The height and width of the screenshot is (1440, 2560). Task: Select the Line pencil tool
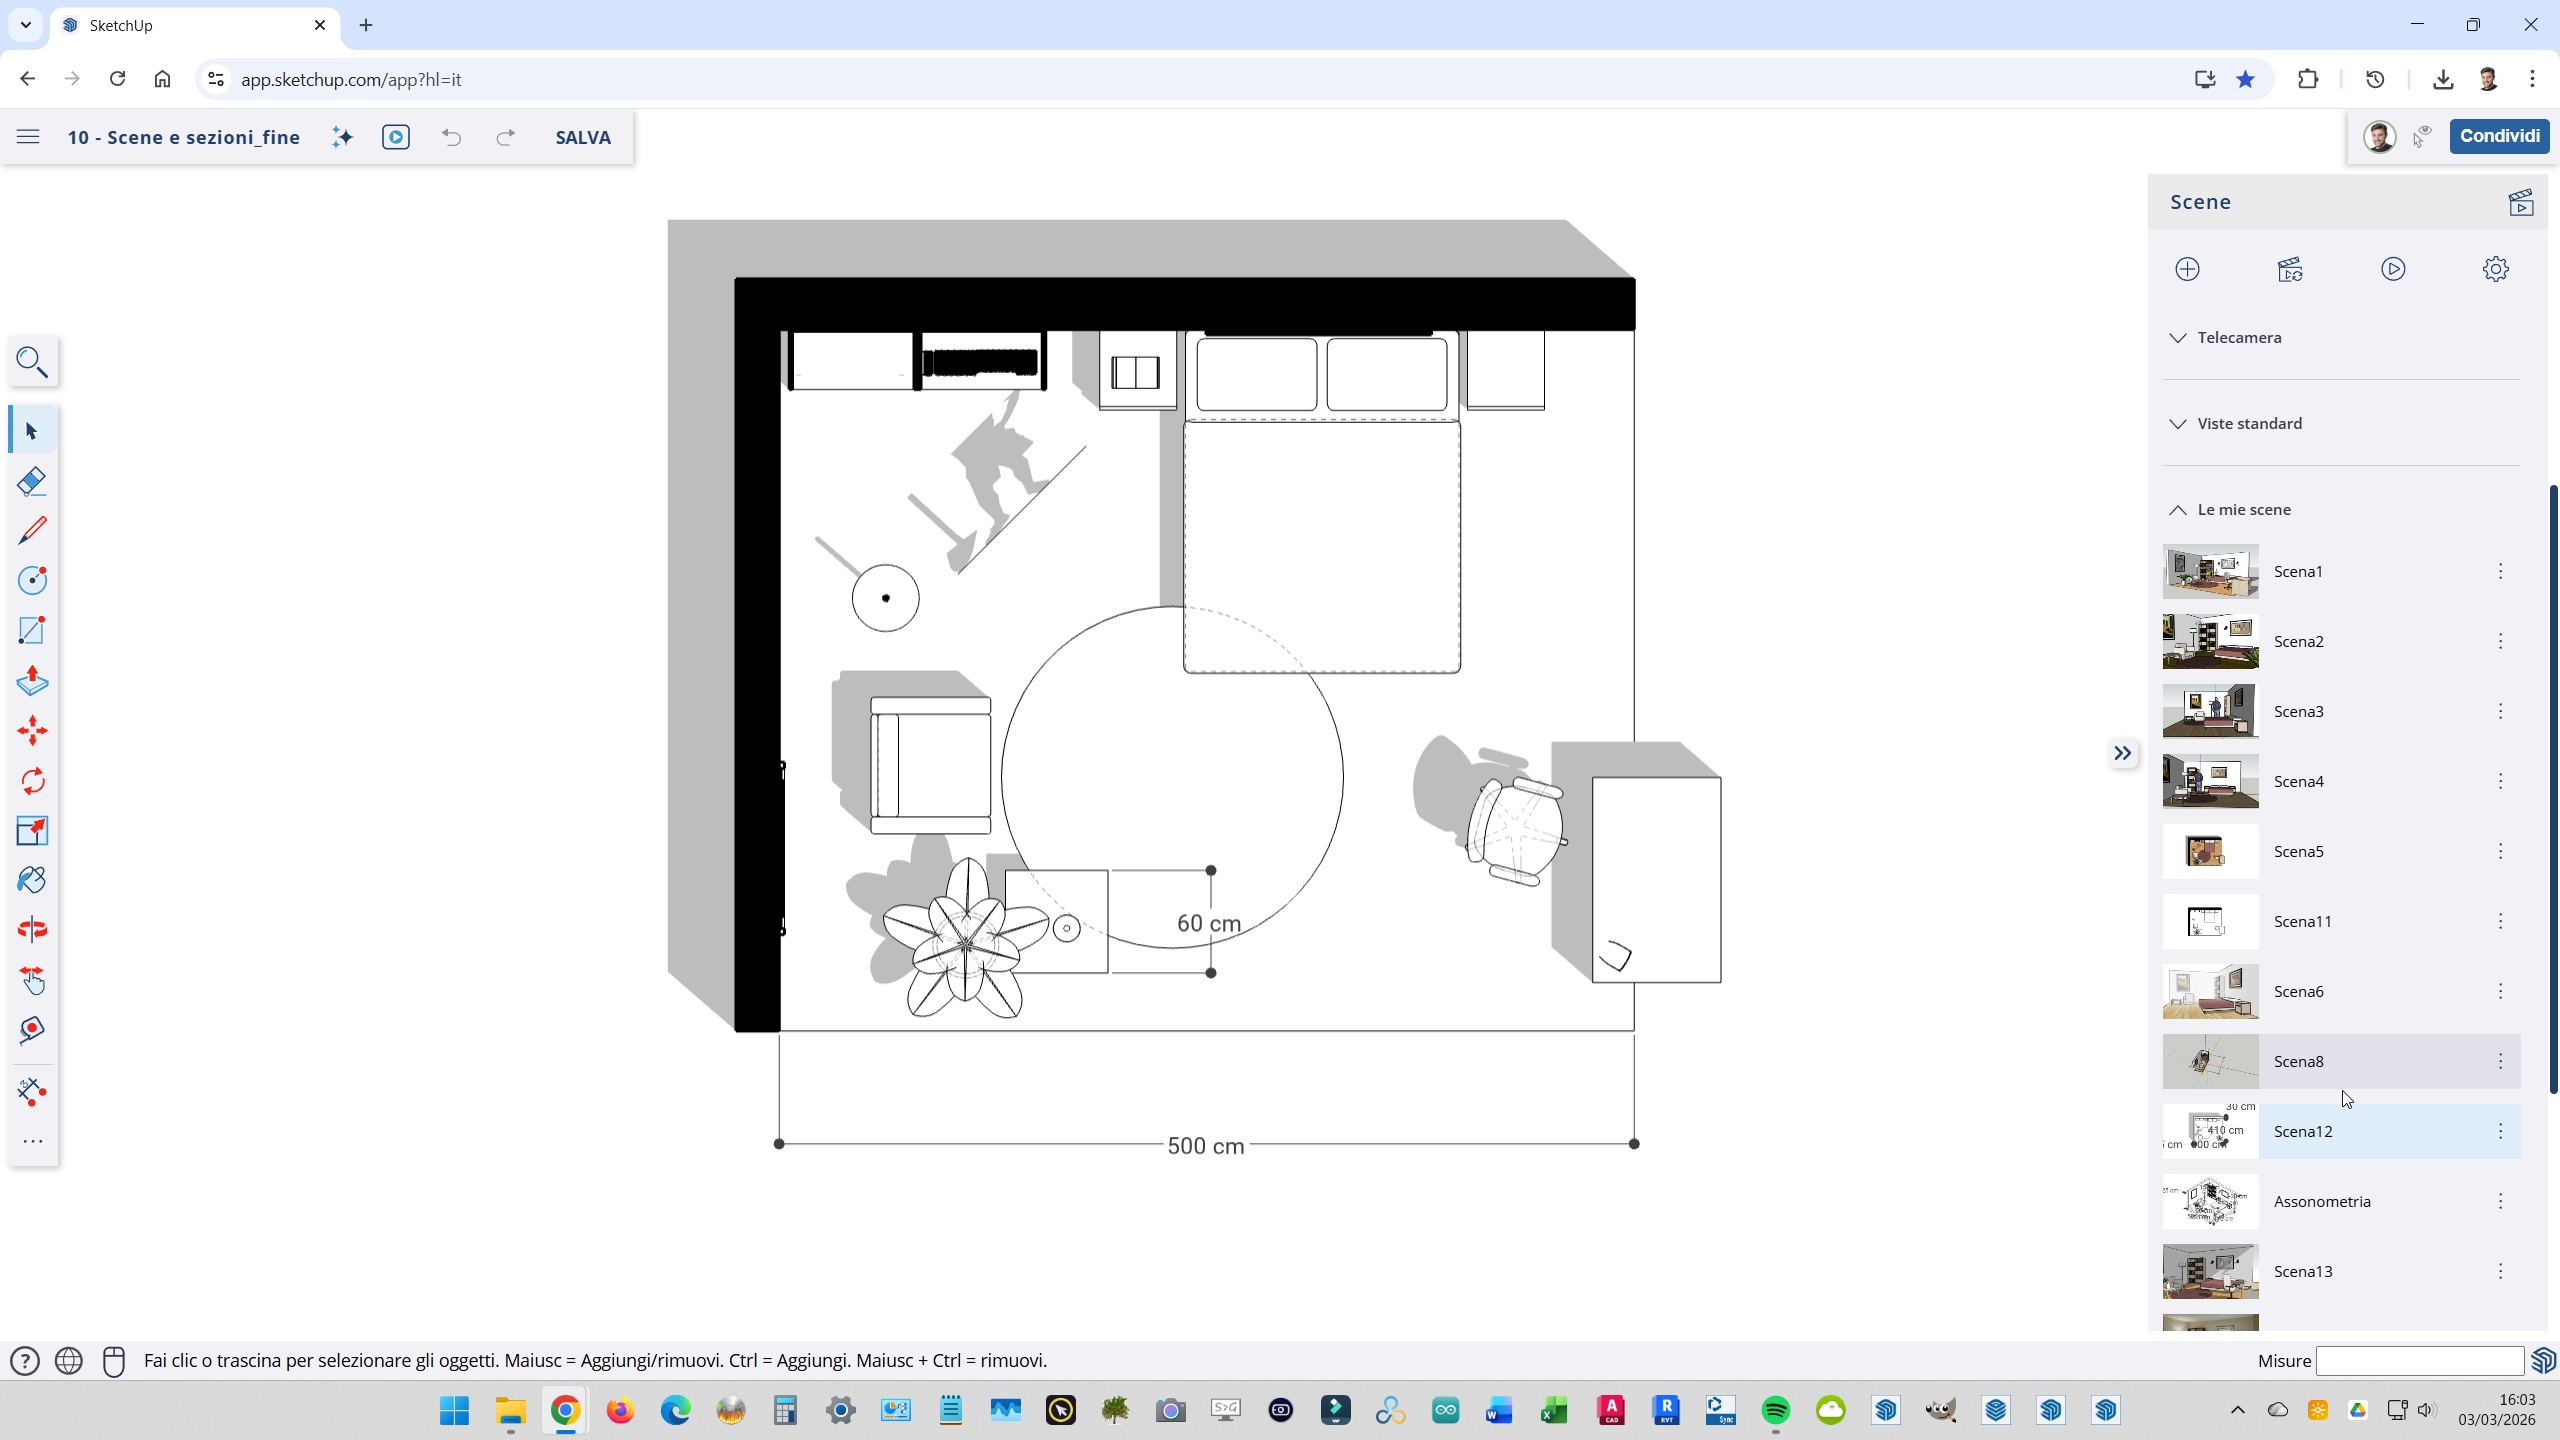click(x=32, y=530)
